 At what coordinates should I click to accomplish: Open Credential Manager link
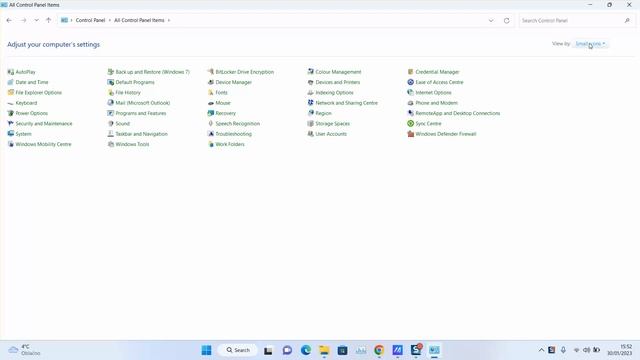tap(437, 72)
